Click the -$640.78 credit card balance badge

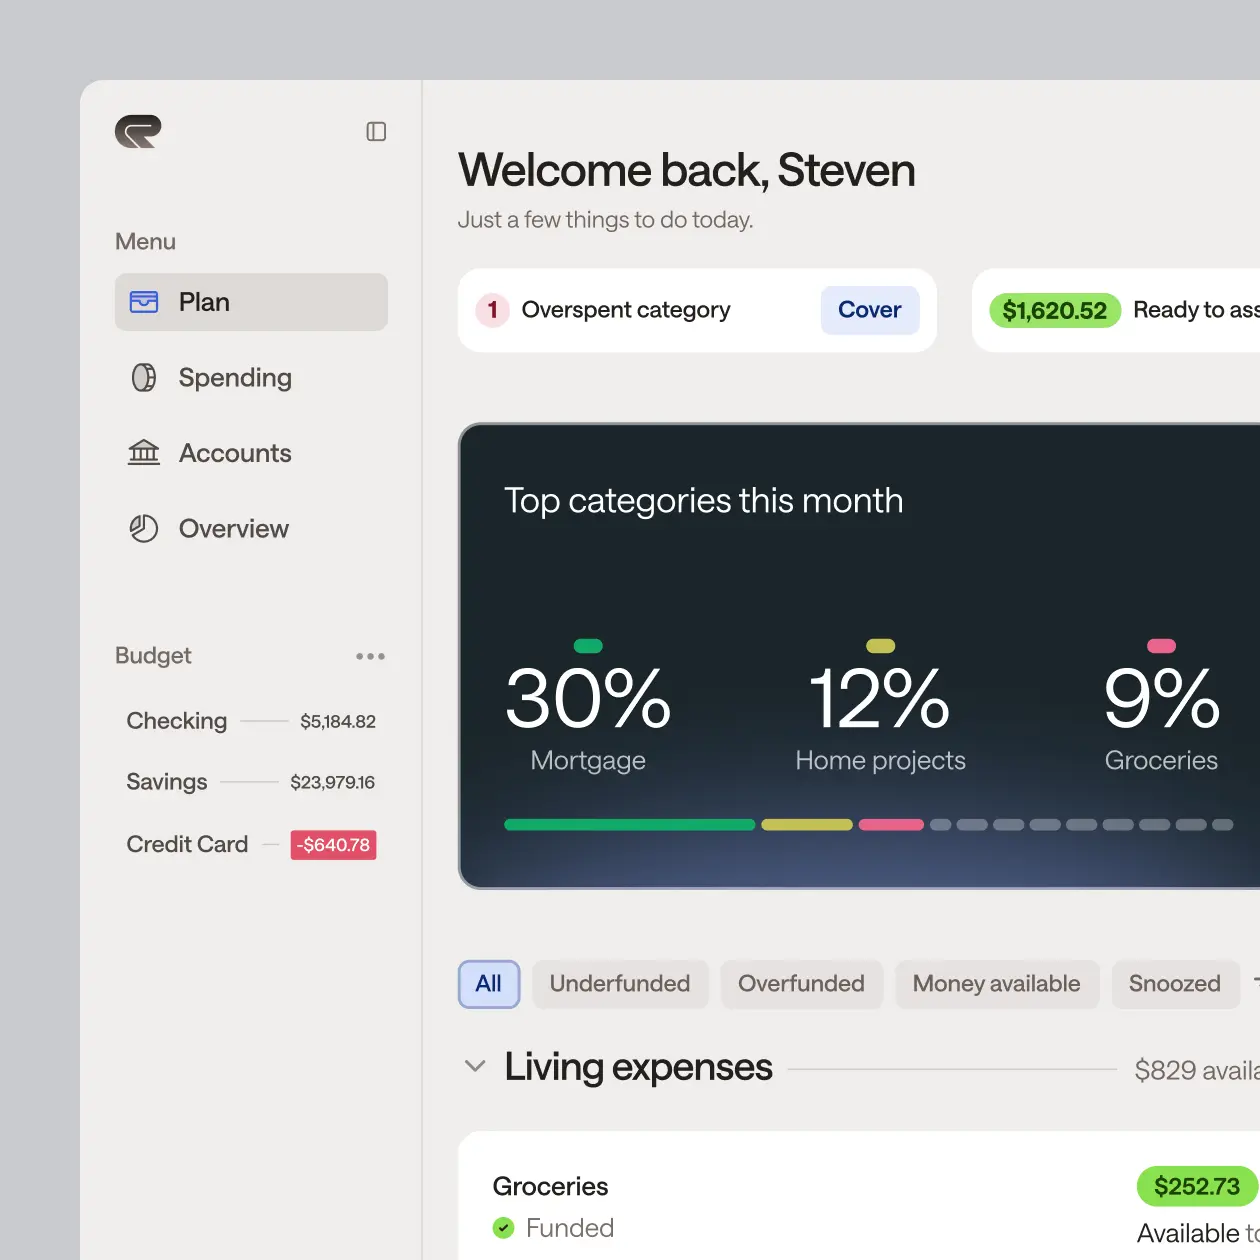click(334, 845)
